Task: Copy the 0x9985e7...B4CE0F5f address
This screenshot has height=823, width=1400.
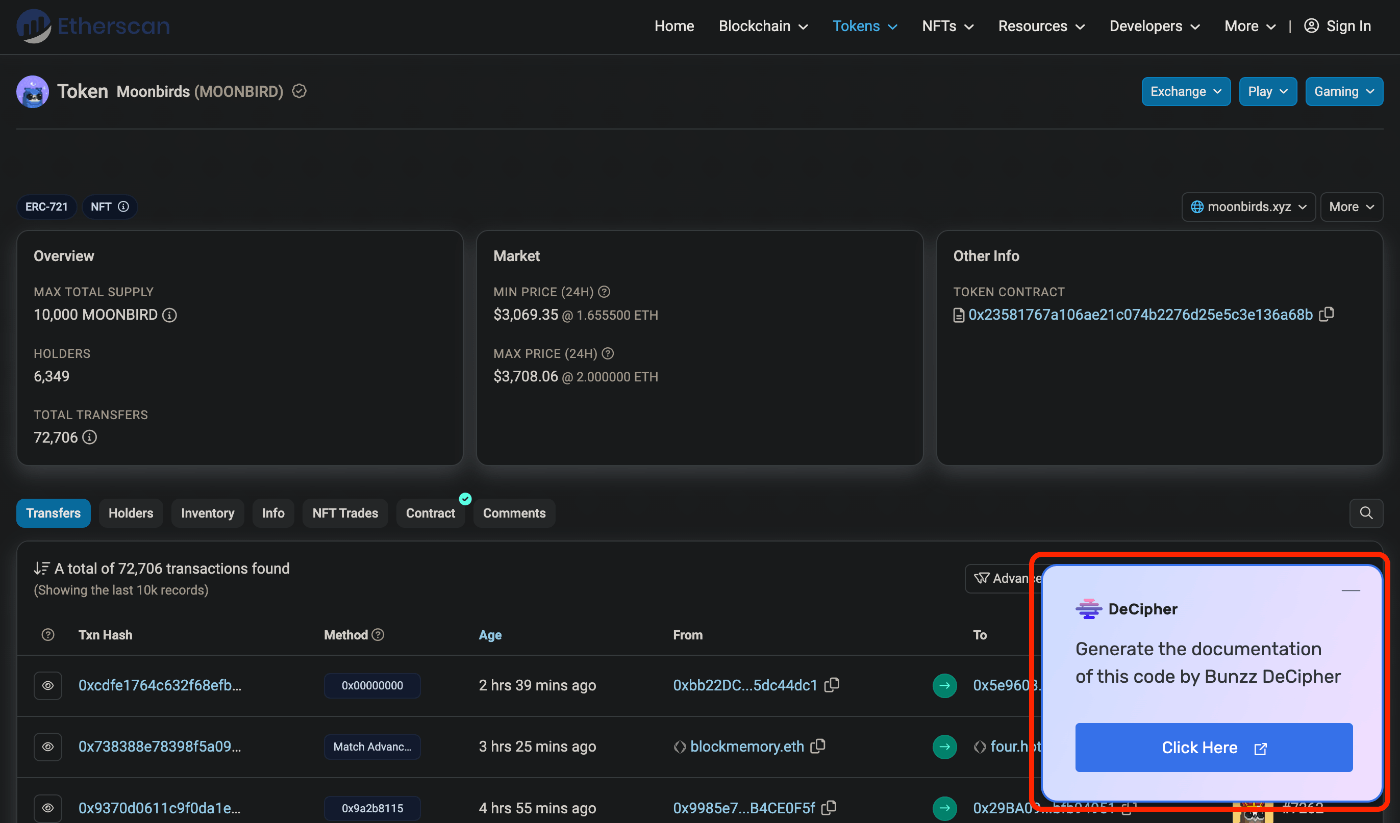Action: point(829,808)
